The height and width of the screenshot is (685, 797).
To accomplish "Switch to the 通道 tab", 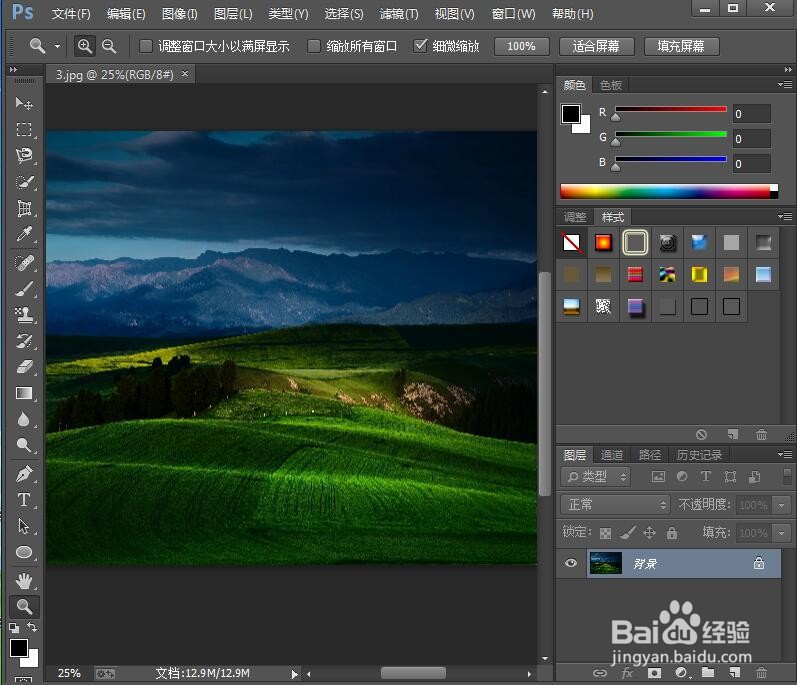I will tap(611, 455).
